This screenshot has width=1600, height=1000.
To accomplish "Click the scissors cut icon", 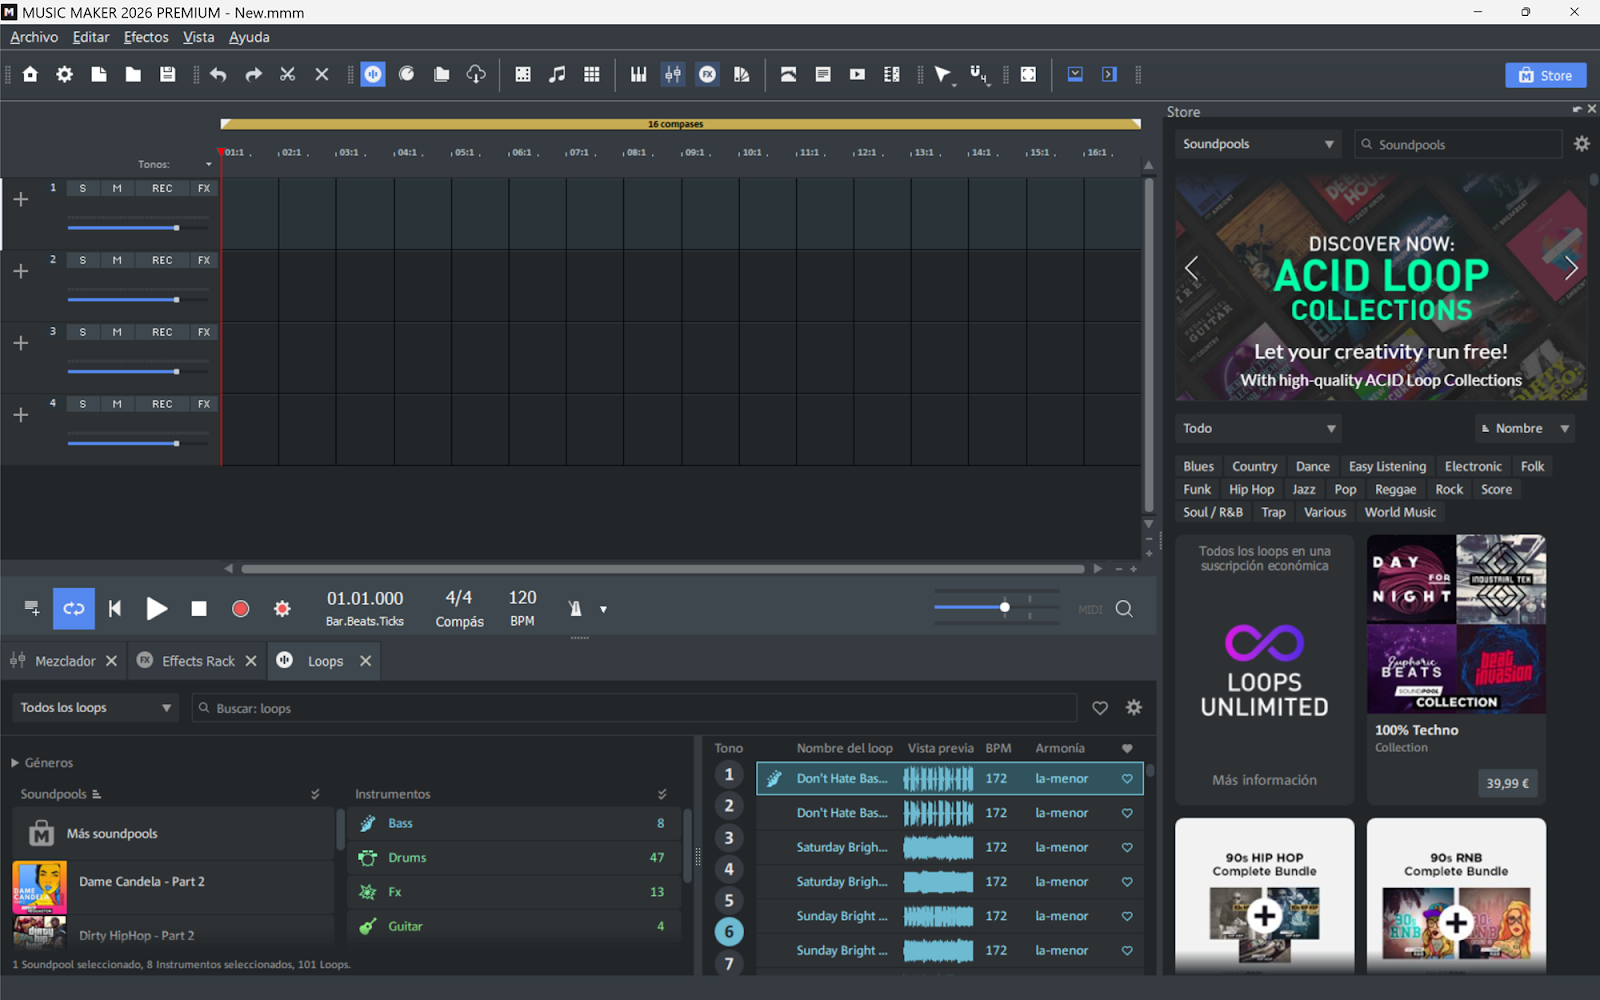I will coord(287,75).
